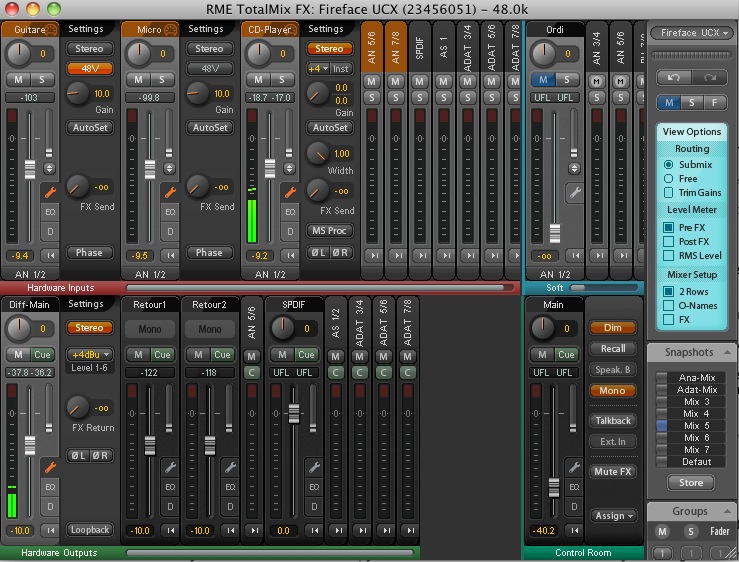Image resolution: width=739 pixels, height=562 pixels.
Task: Open Dynamics D panel on Main channel
Action: coord(574,506)
